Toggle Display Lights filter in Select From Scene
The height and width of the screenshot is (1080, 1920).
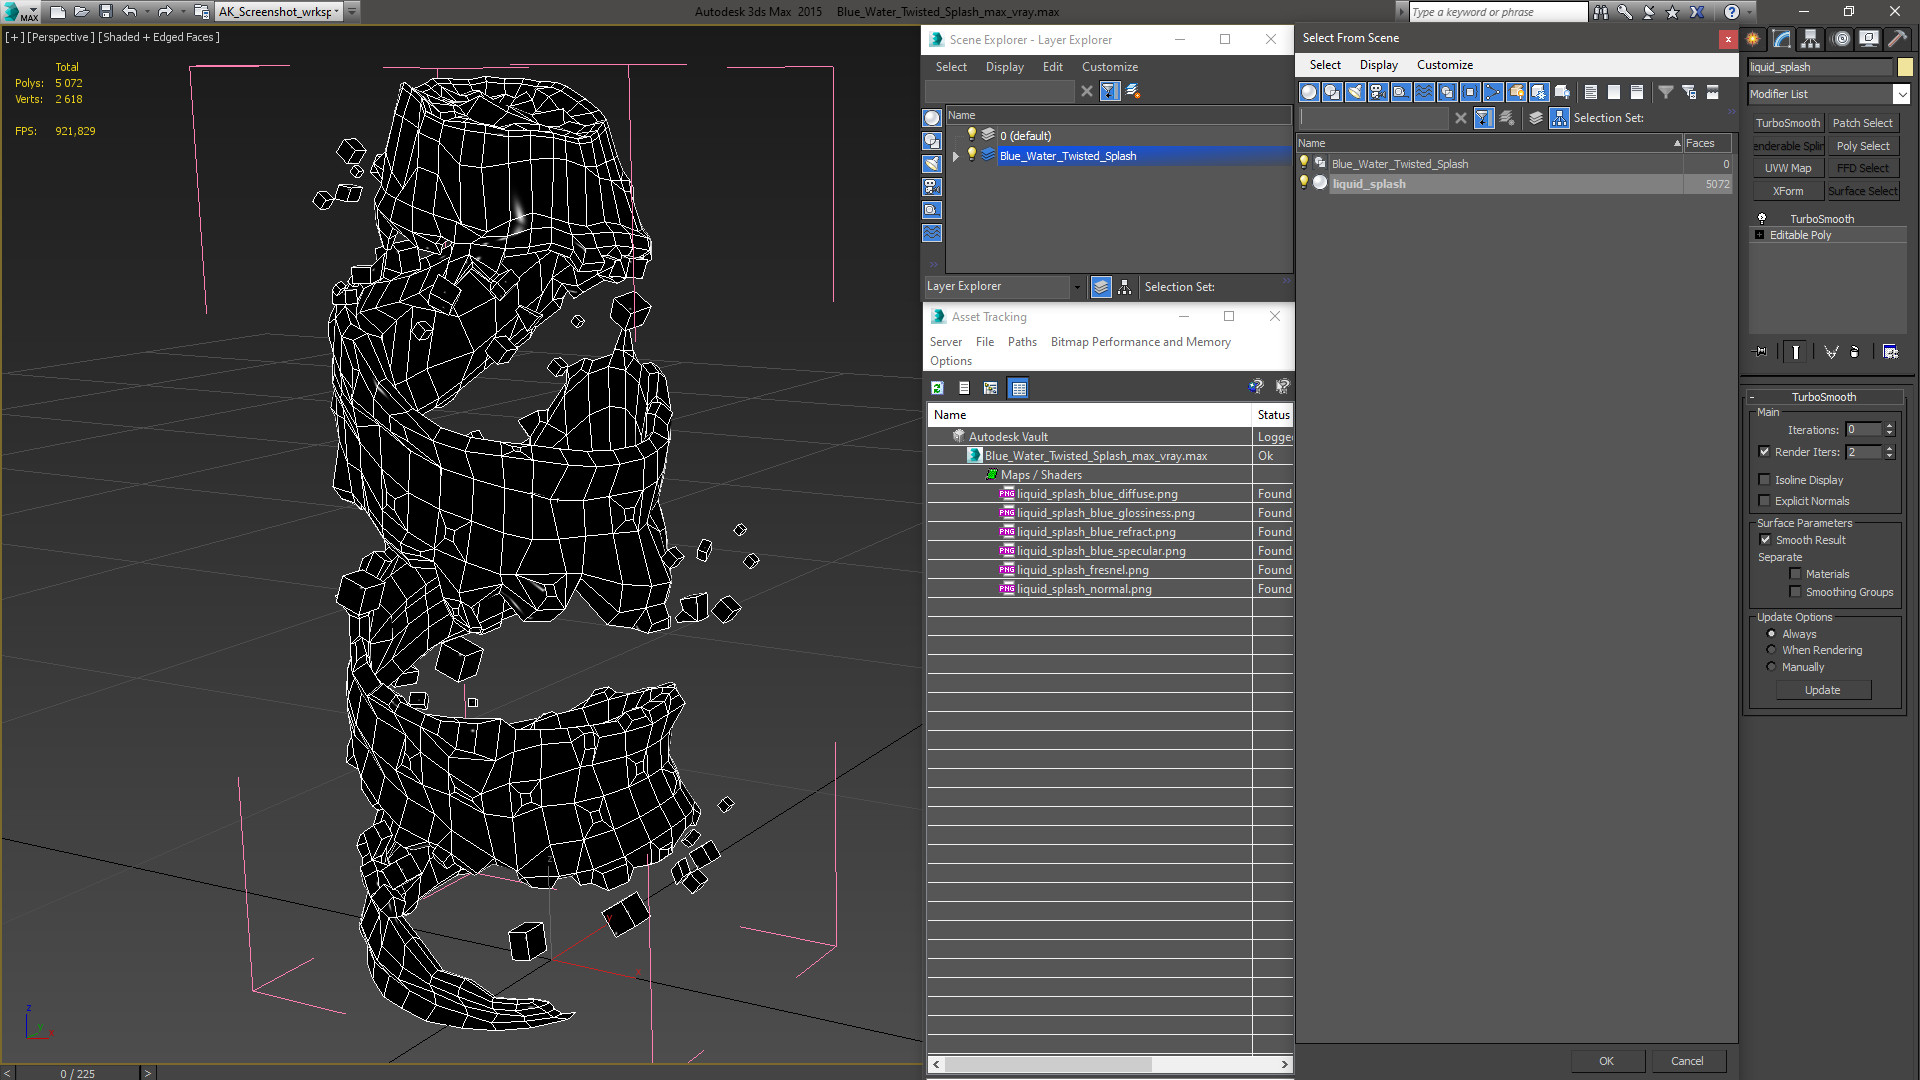tap(1355, 92)
